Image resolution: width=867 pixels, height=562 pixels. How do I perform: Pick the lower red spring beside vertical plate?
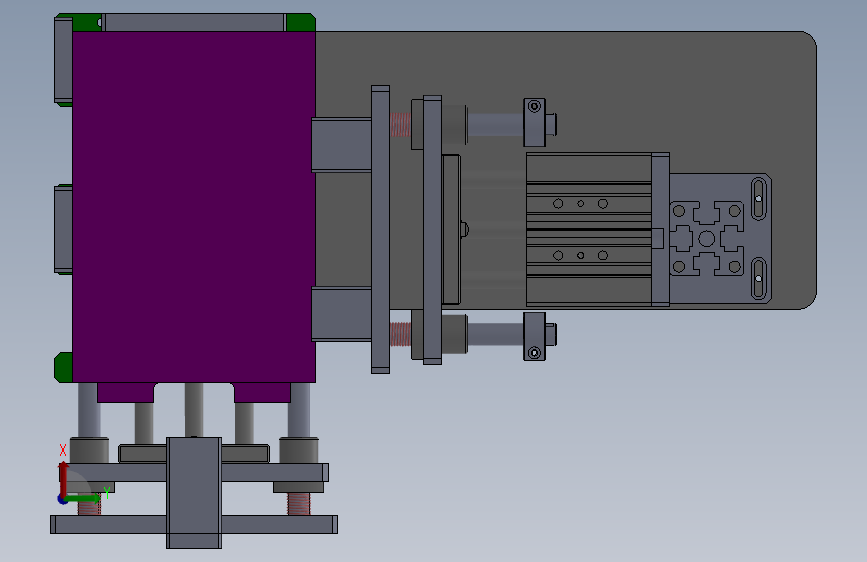[400, 334]
